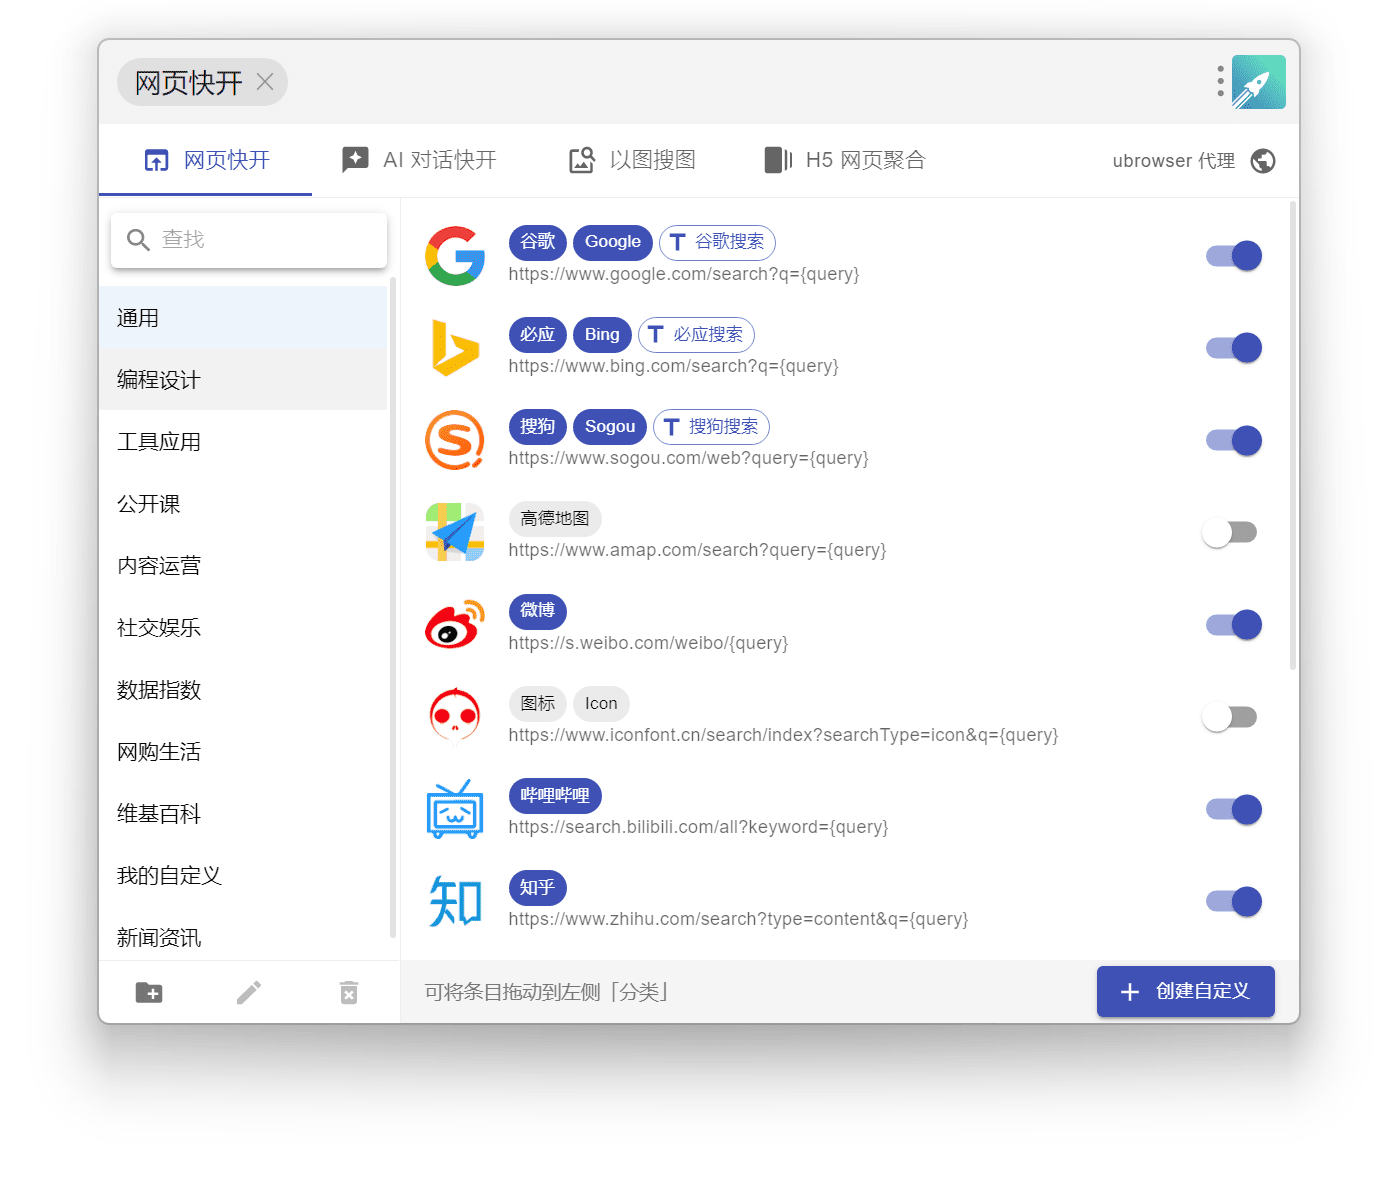This screenshot has width=1400, height=1200.
Task: Select the 网购生活 category
Action: pyautogui.click(x=243, y=752)
